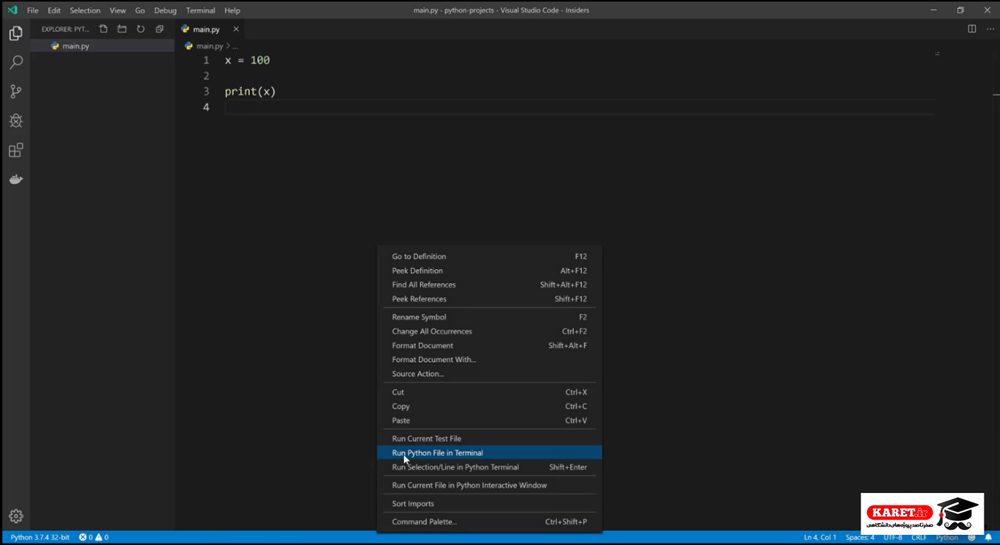Select Python 3.7.4 32-bit interpreter in status bar
The width and height of the screenshot is (1000, 545).
click(40, 537)
